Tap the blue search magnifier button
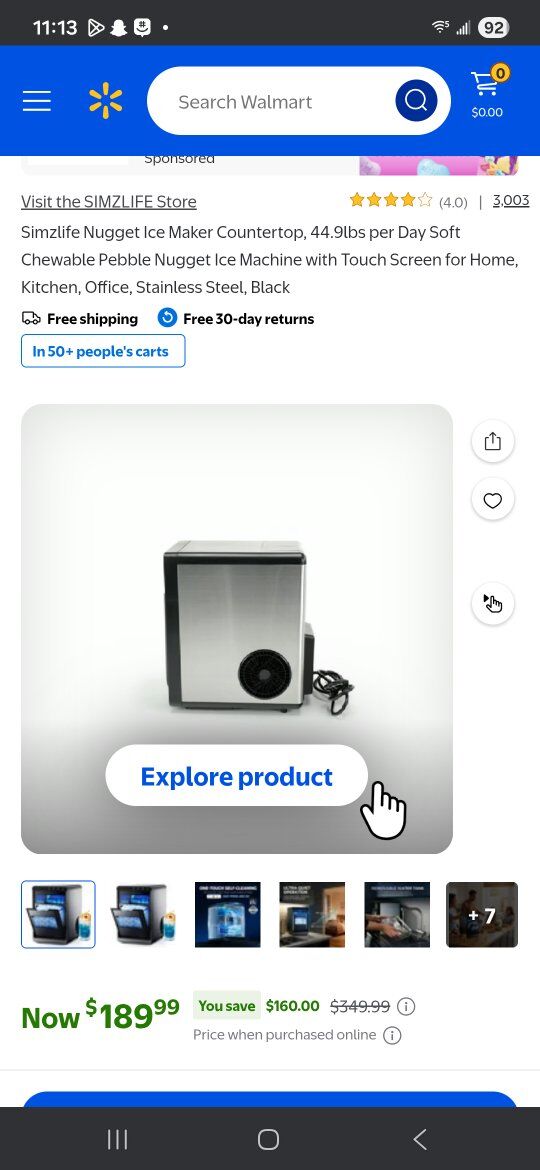Screen dimensions: 540x1170 tap(416, 101)
